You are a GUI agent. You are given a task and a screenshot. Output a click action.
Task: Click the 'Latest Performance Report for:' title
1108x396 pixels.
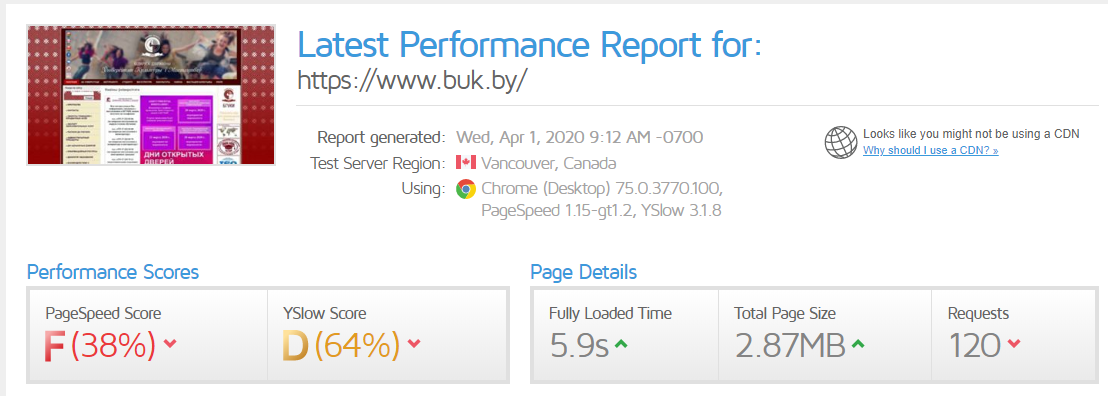click(x=529, y=45)
